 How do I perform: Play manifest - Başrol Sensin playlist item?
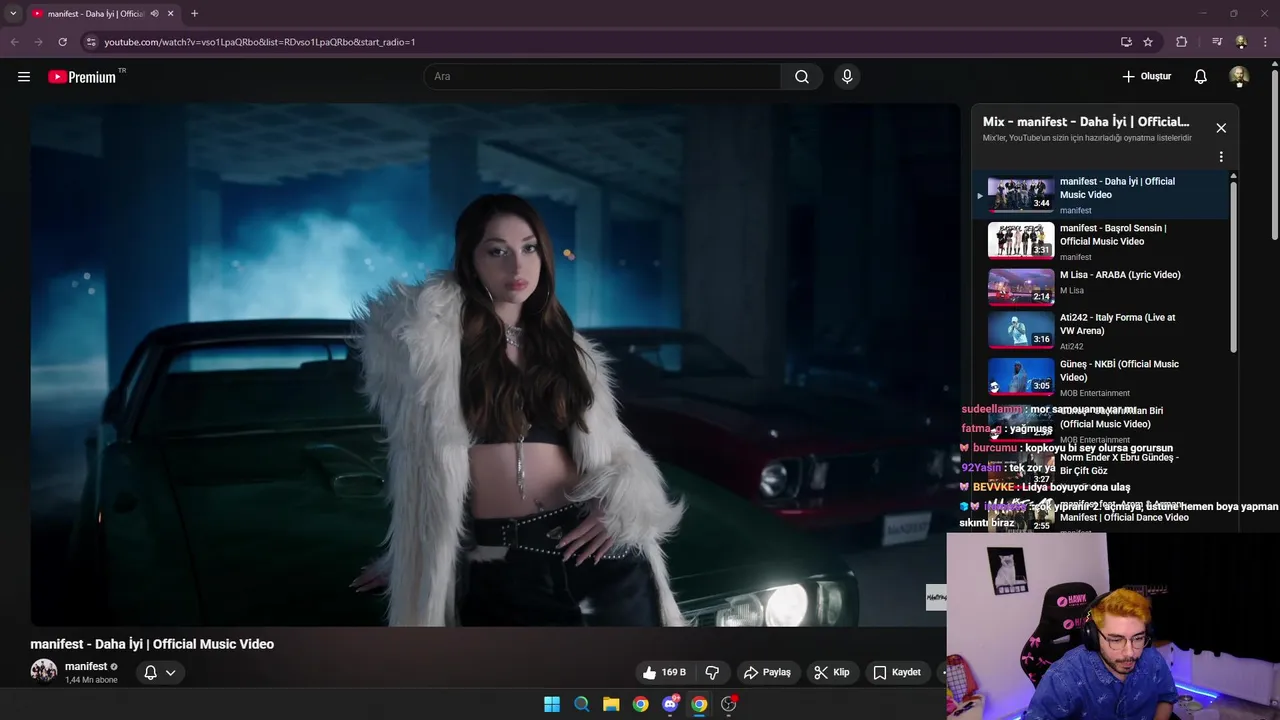tap(1100, 241)
